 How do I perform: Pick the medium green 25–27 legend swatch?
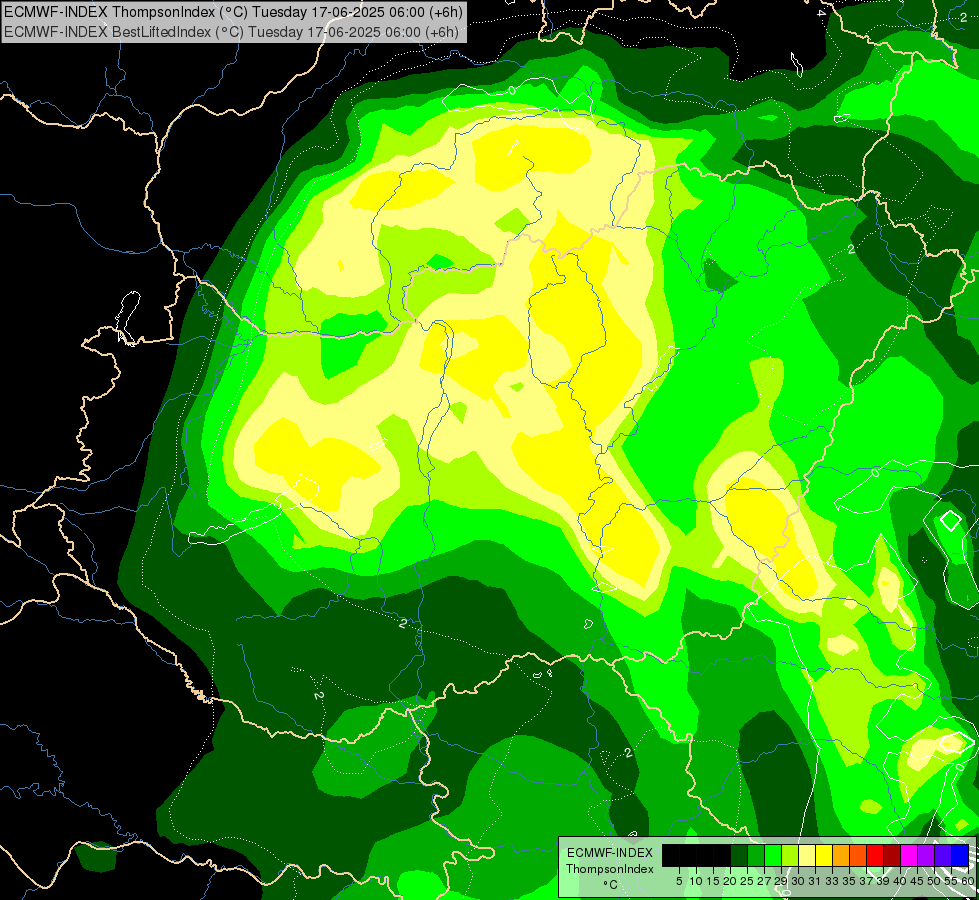point(756,855)
